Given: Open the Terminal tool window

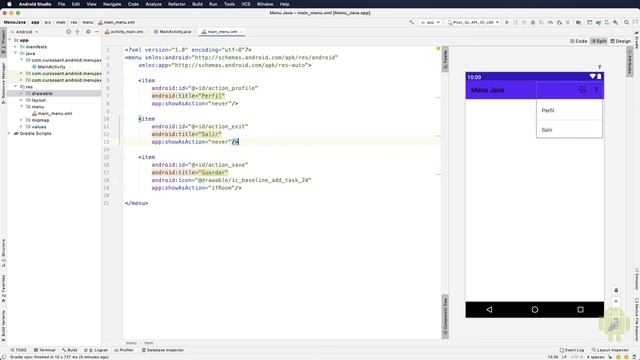Looking at the screenshot, I should coord(44,350).
